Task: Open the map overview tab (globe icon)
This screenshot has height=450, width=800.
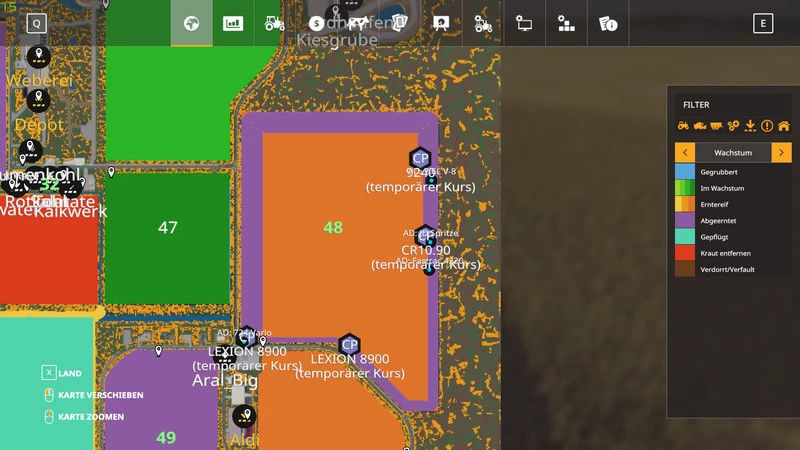Action: (191, 23)
